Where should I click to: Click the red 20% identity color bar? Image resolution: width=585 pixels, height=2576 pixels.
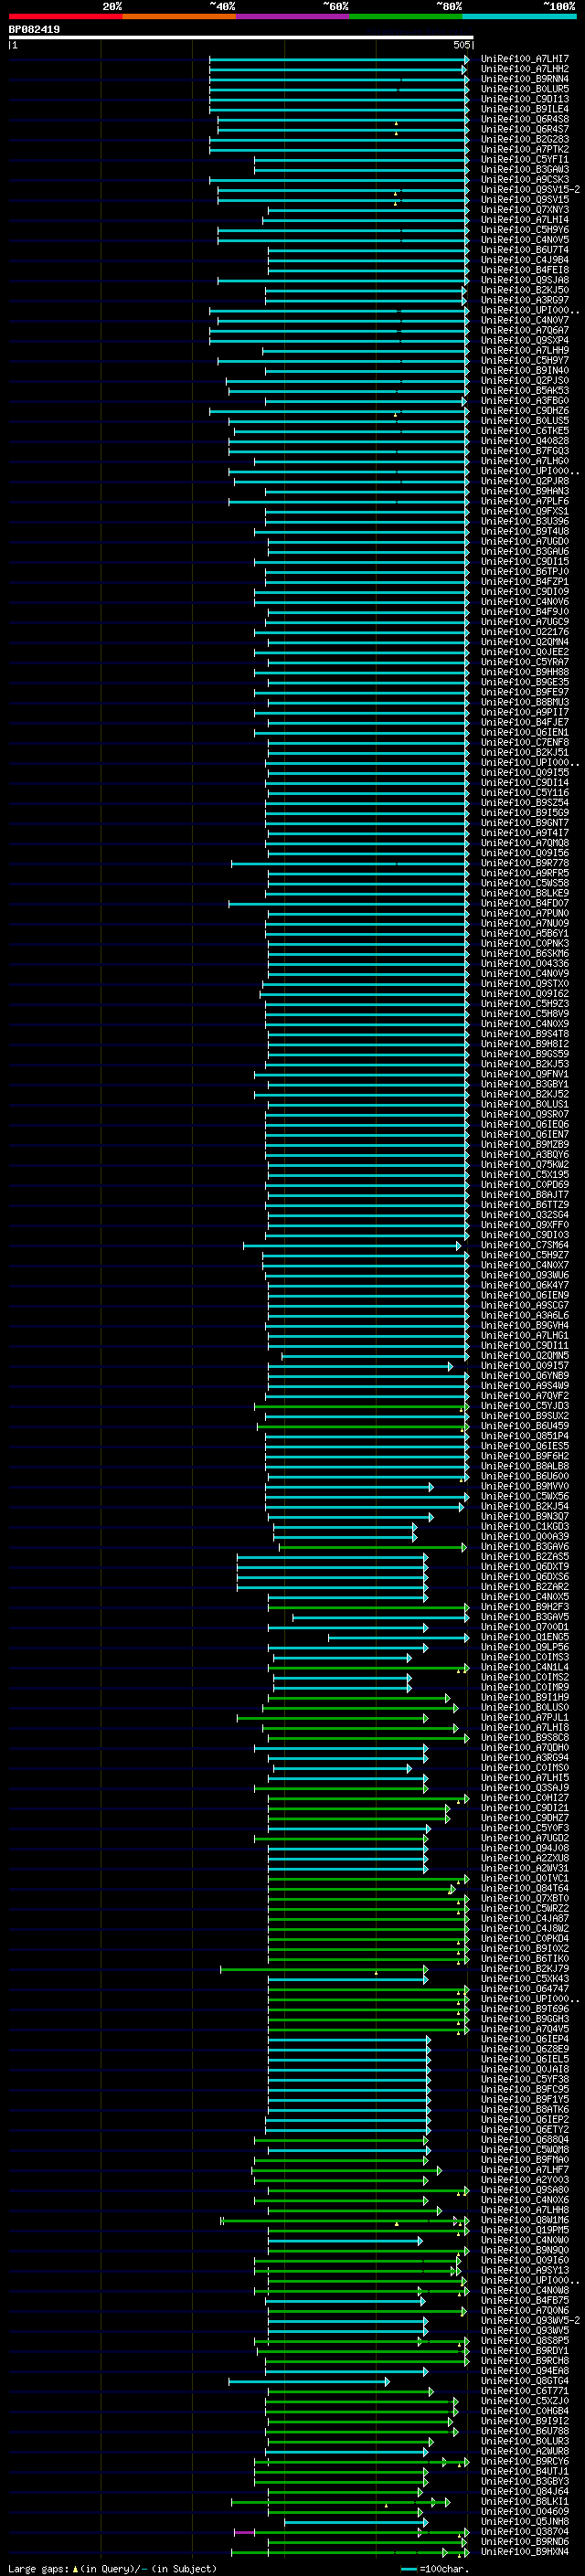[x=65, y=16]
